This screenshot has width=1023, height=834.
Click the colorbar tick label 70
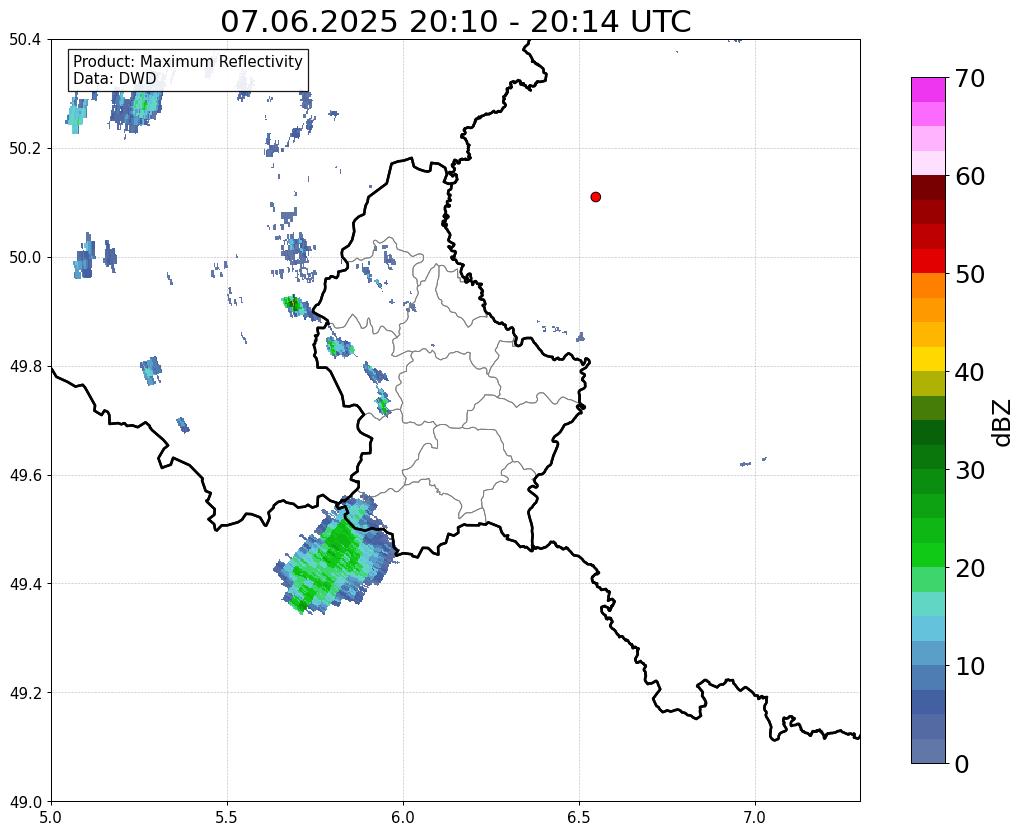(970, 78)
